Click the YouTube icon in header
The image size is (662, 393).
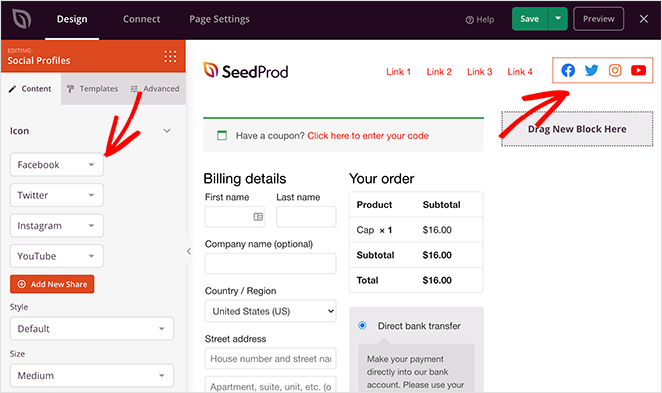pos(638,70)
